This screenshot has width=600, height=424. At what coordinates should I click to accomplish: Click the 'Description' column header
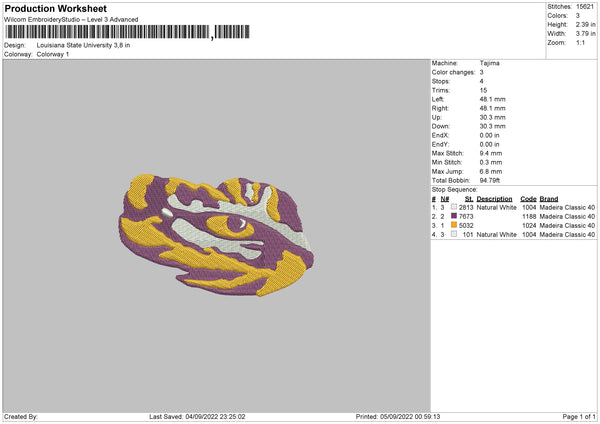(494, 199)
